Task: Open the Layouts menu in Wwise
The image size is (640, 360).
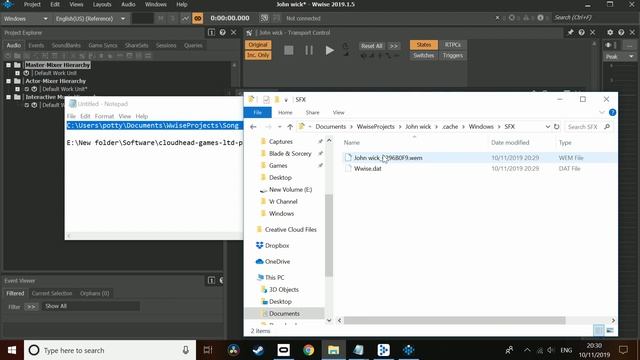Action: (102, 4)
